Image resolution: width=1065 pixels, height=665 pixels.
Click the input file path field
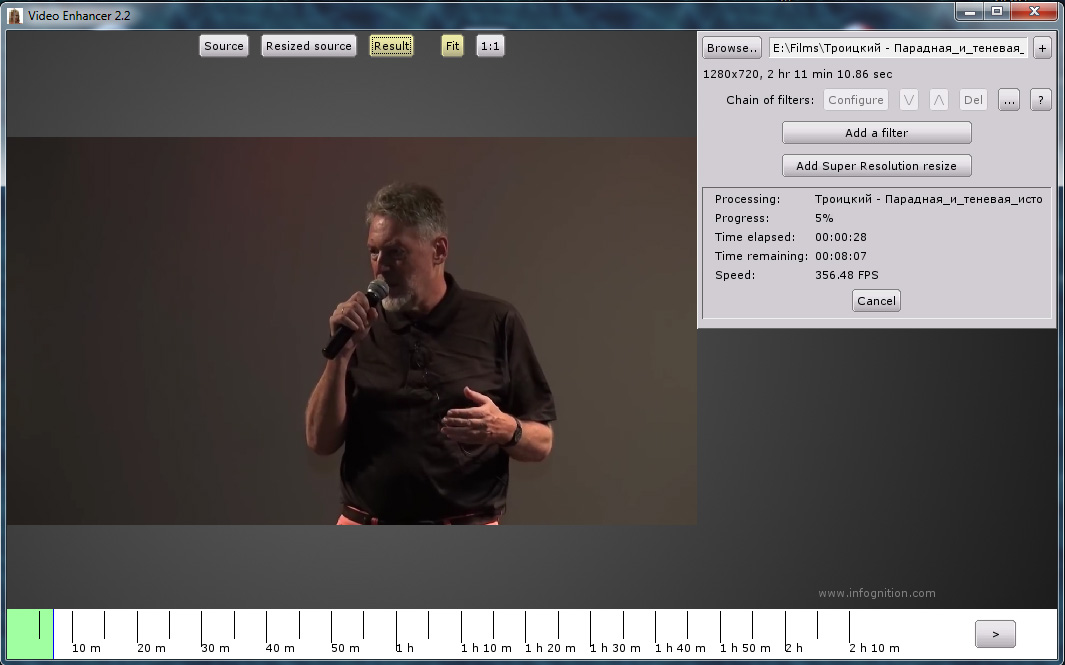click(898, 48)
